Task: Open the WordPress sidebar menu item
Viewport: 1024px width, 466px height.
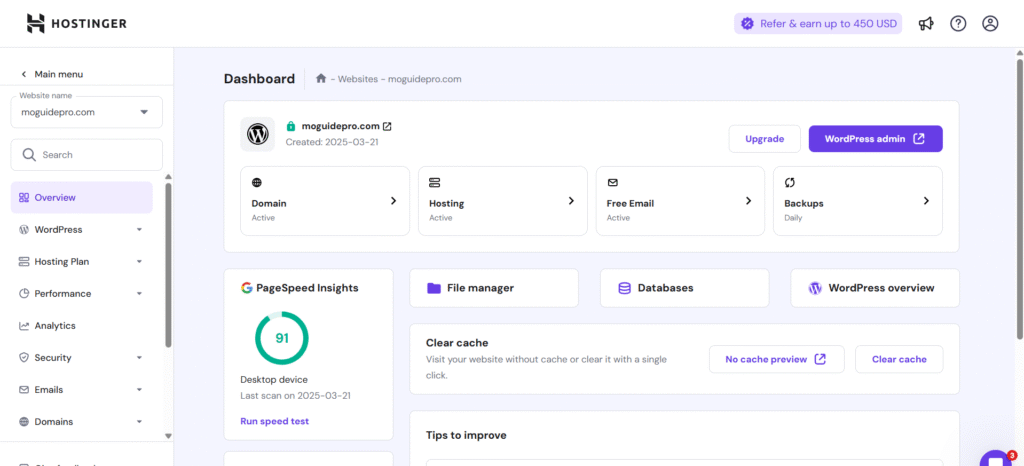Action: pos(82,230)
